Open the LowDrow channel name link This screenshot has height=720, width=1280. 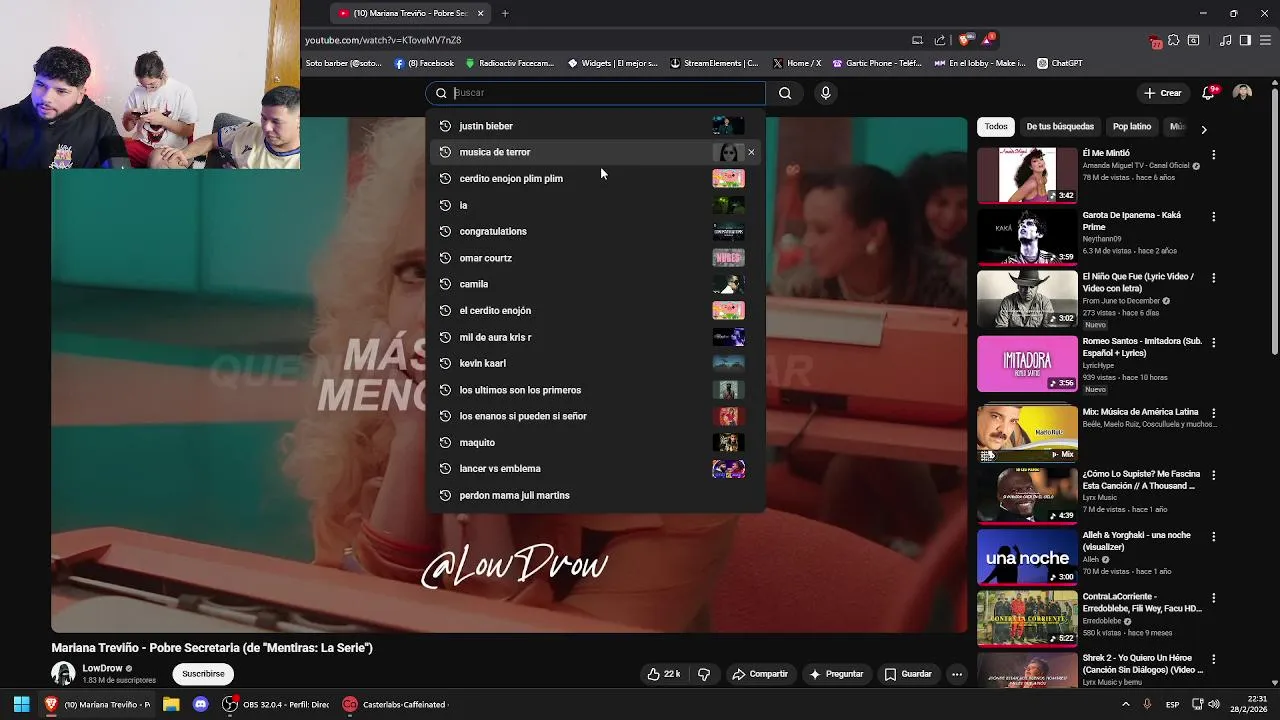click(x=102, y=668)
